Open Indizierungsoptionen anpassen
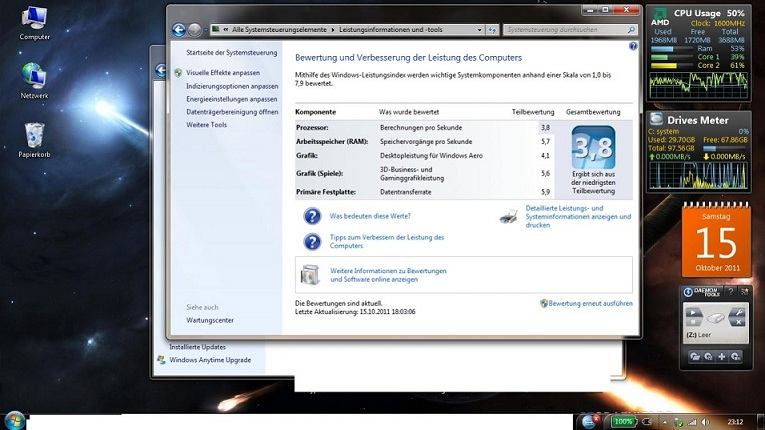Screen dimensions: 765x430 tap(232, 86)
